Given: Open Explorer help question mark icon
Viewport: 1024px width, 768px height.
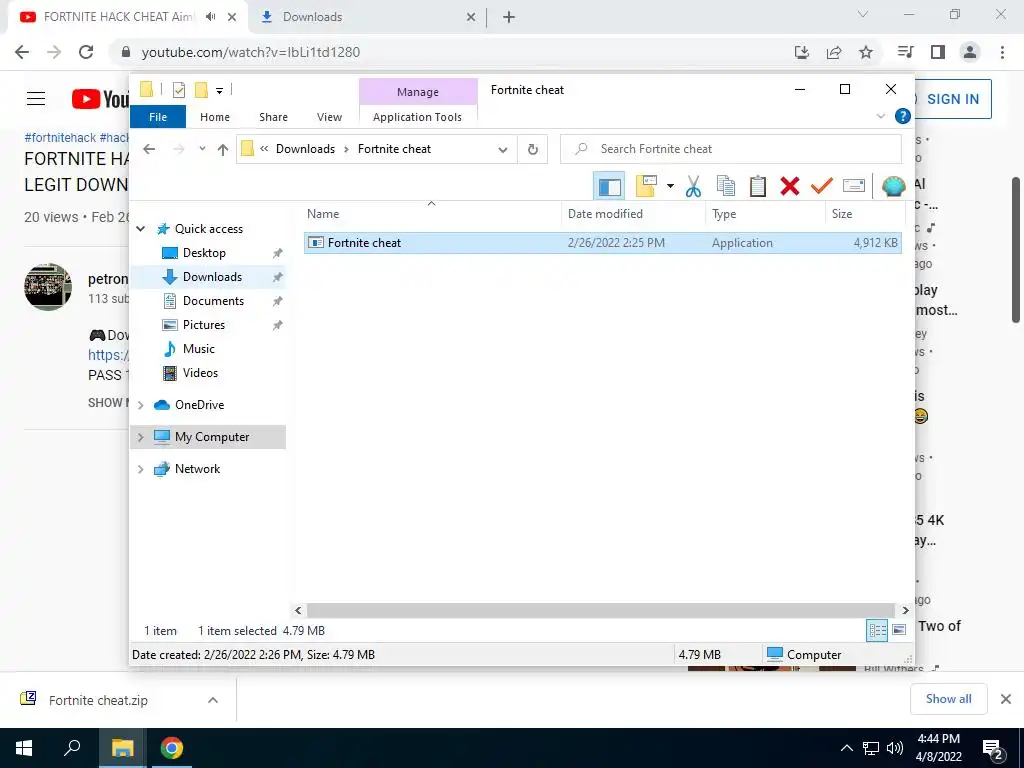Looking at the screenshot, I should pyautogui.click(x=903, y=116).
